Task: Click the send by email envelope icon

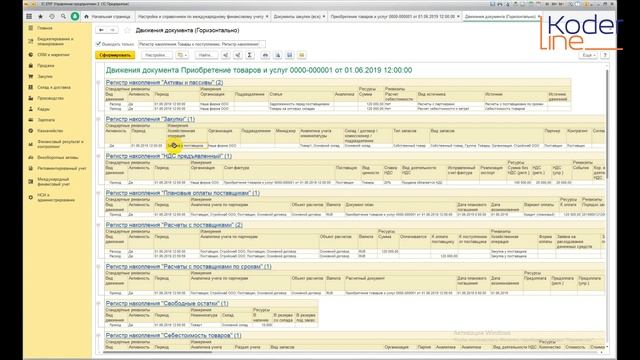Action: [x=302, y=55]
